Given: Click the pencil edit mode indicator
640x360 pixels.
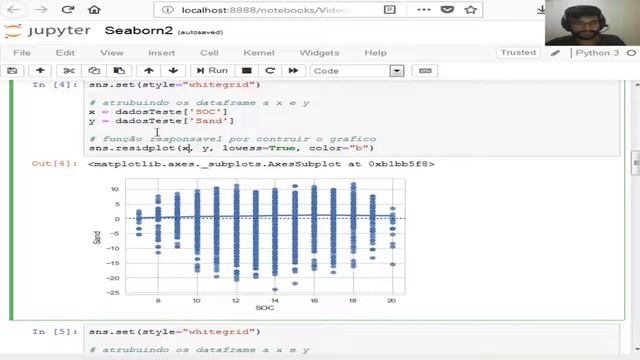Looking at the screenshot, I should click(x=555, y=53).
